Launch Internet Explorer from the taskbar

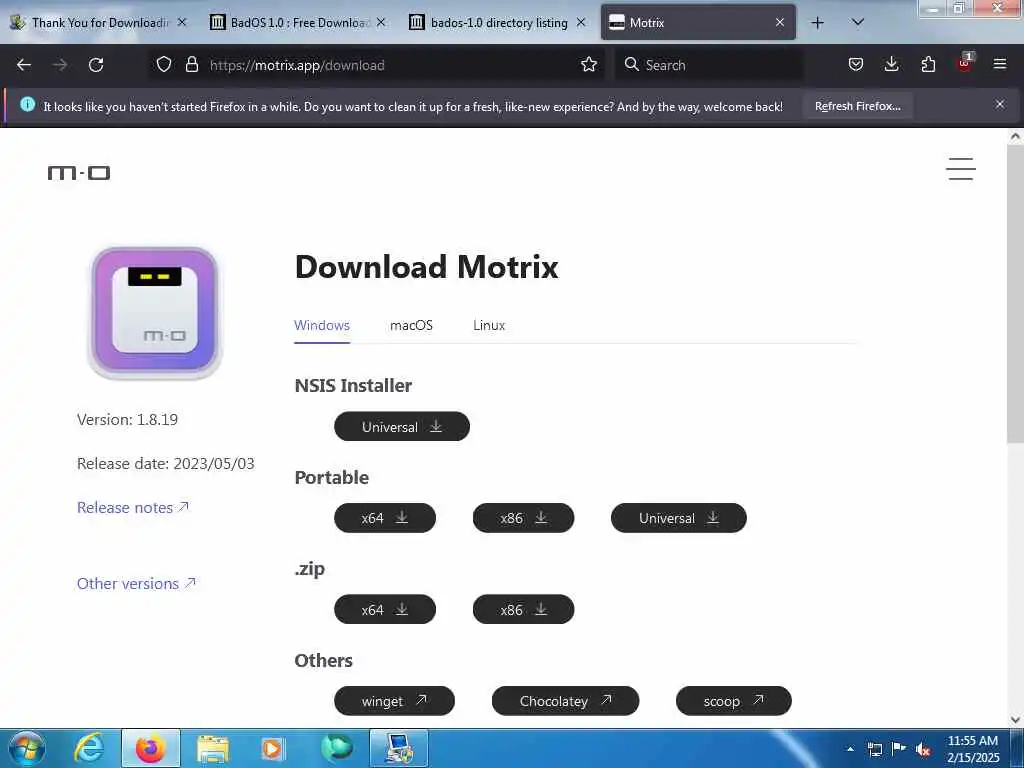pyautogui.click(x=89, y=748)
